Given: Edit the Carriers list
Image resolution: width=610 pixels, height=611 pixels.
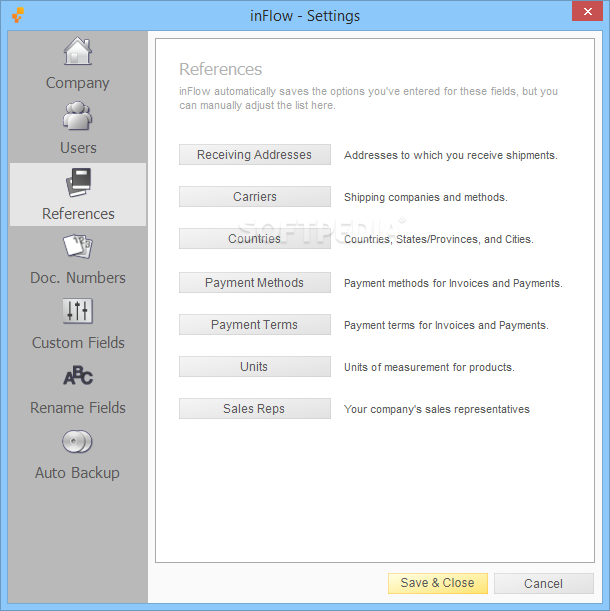Looking at the screenshot, I should pos(255,196).
